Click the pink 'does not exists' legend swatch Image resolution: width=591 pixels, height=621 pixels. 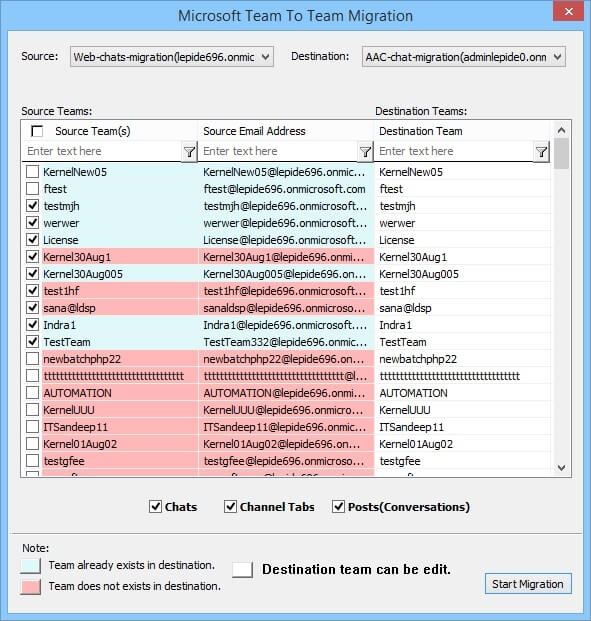tap(31, 587)
